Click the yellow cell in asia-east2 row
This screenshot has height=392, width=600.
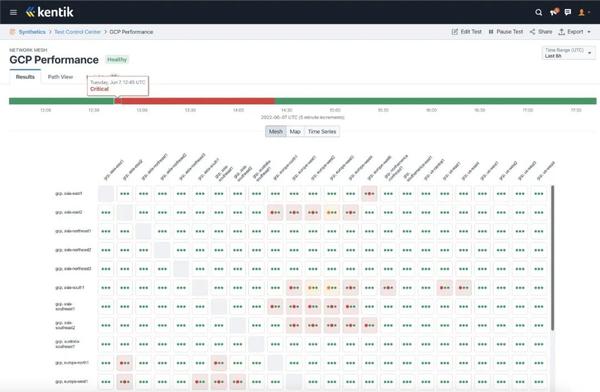point(332,212)
